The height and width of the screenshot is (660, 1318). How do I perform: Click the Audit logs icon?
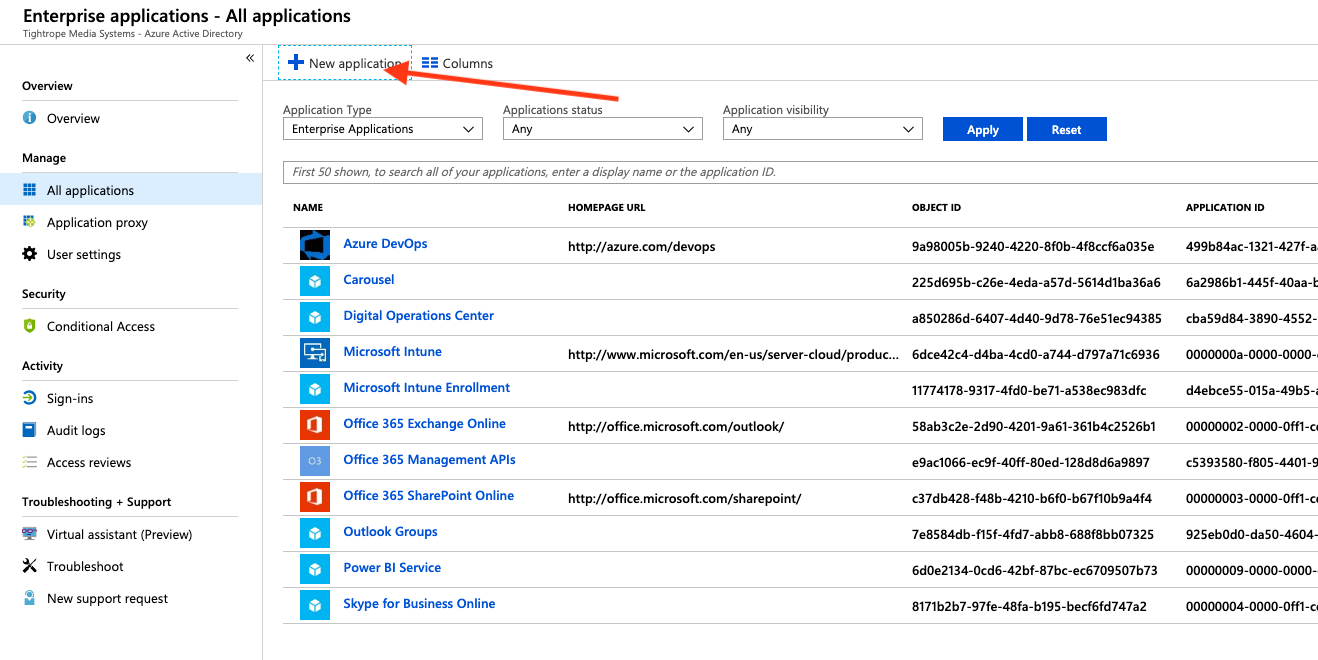point(29,430)
